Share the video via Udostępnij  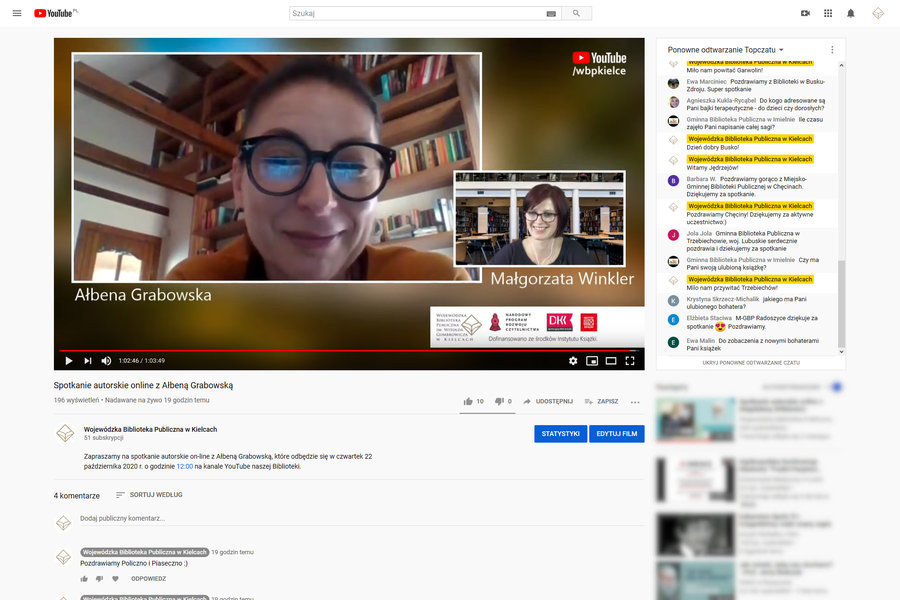pyautogui.click(x=548, y=401)
